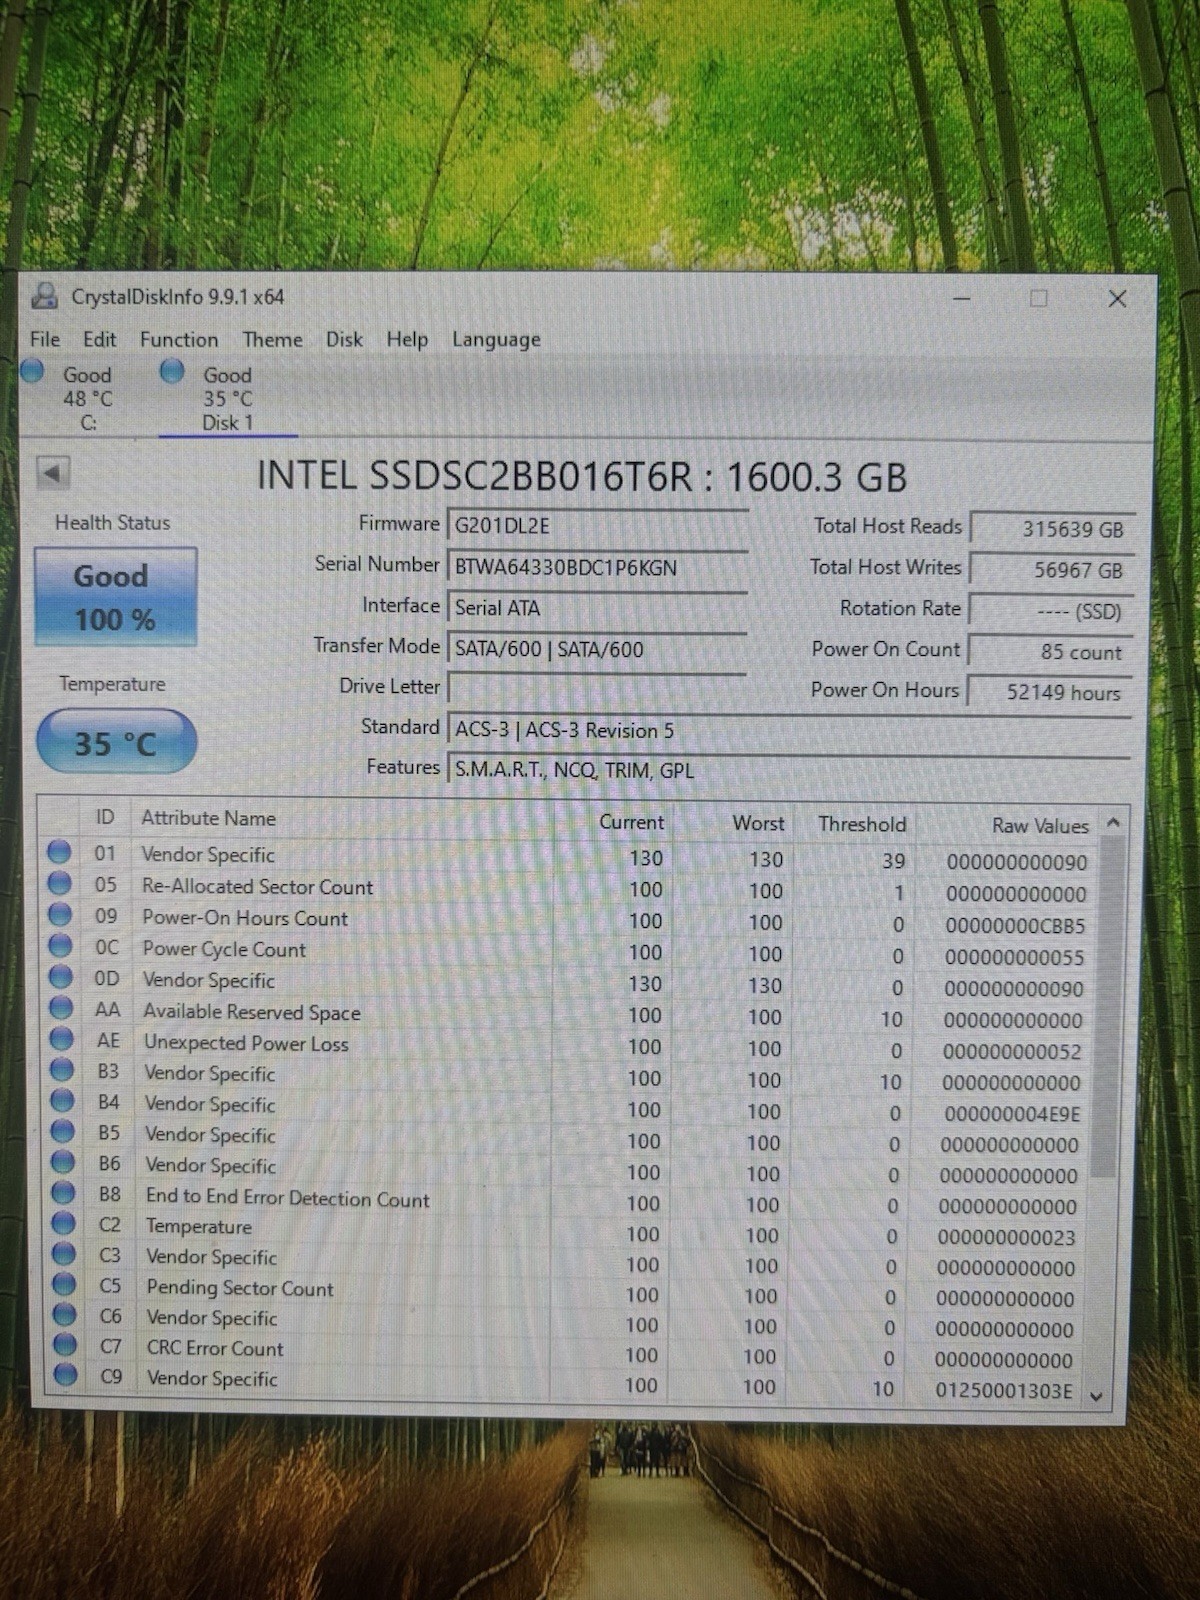Click status icon for Power-On Hours Count
This screenshot has height=1600, width=1200.
coord(60,914)
